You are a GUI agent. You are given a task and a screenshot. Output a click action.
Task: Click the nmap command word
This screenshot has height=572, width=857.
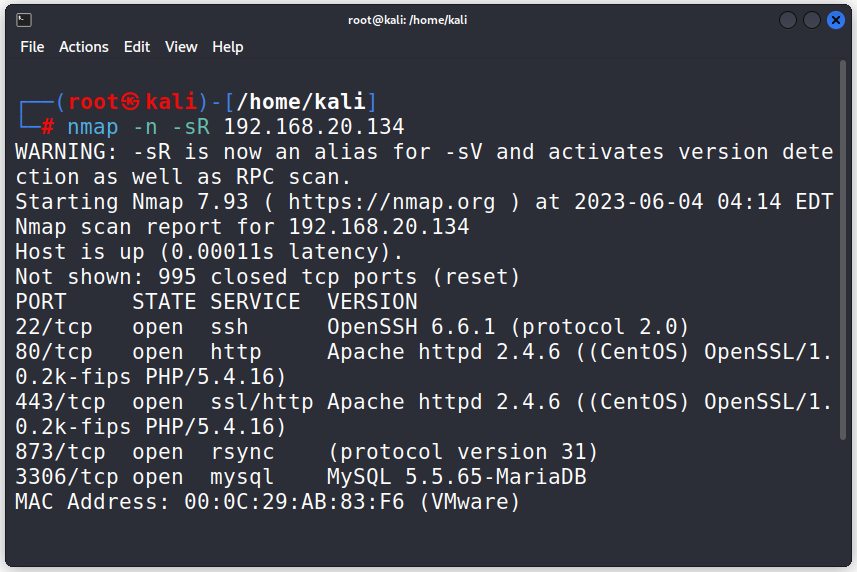[x=92, y=127]
